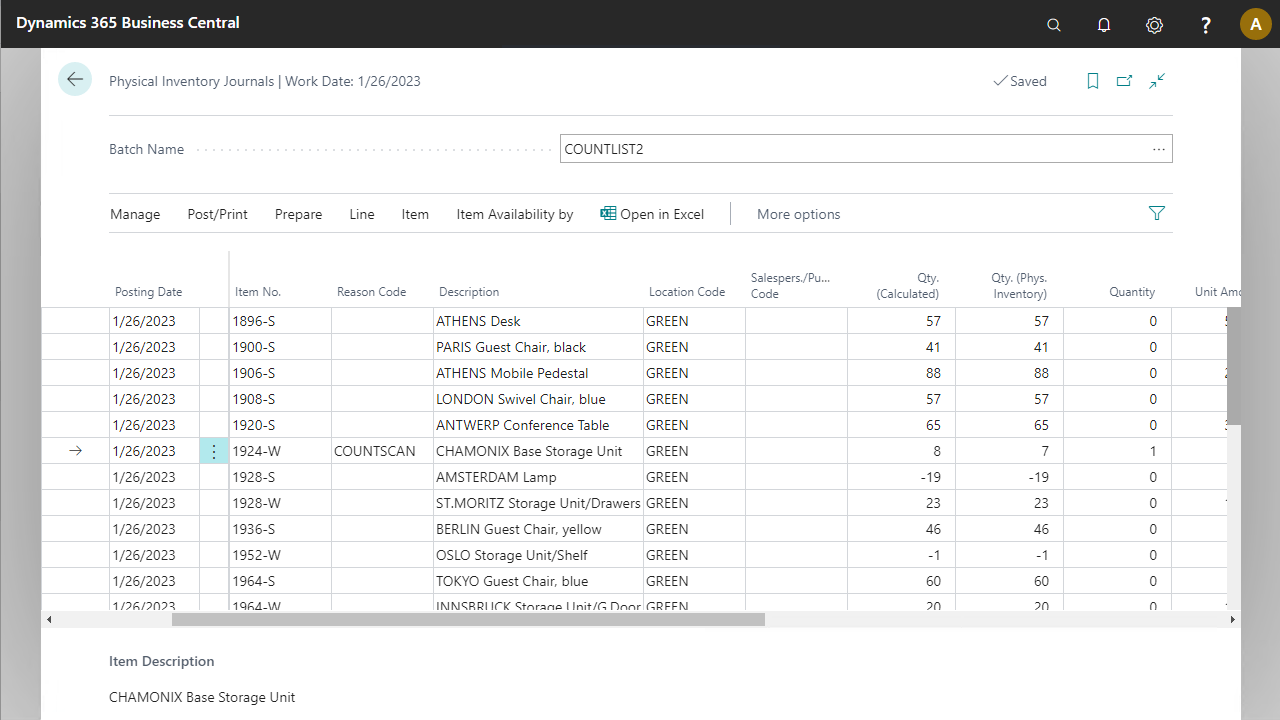Click the Open in Excel icon button
The image size is (1280, 720).
652,214
